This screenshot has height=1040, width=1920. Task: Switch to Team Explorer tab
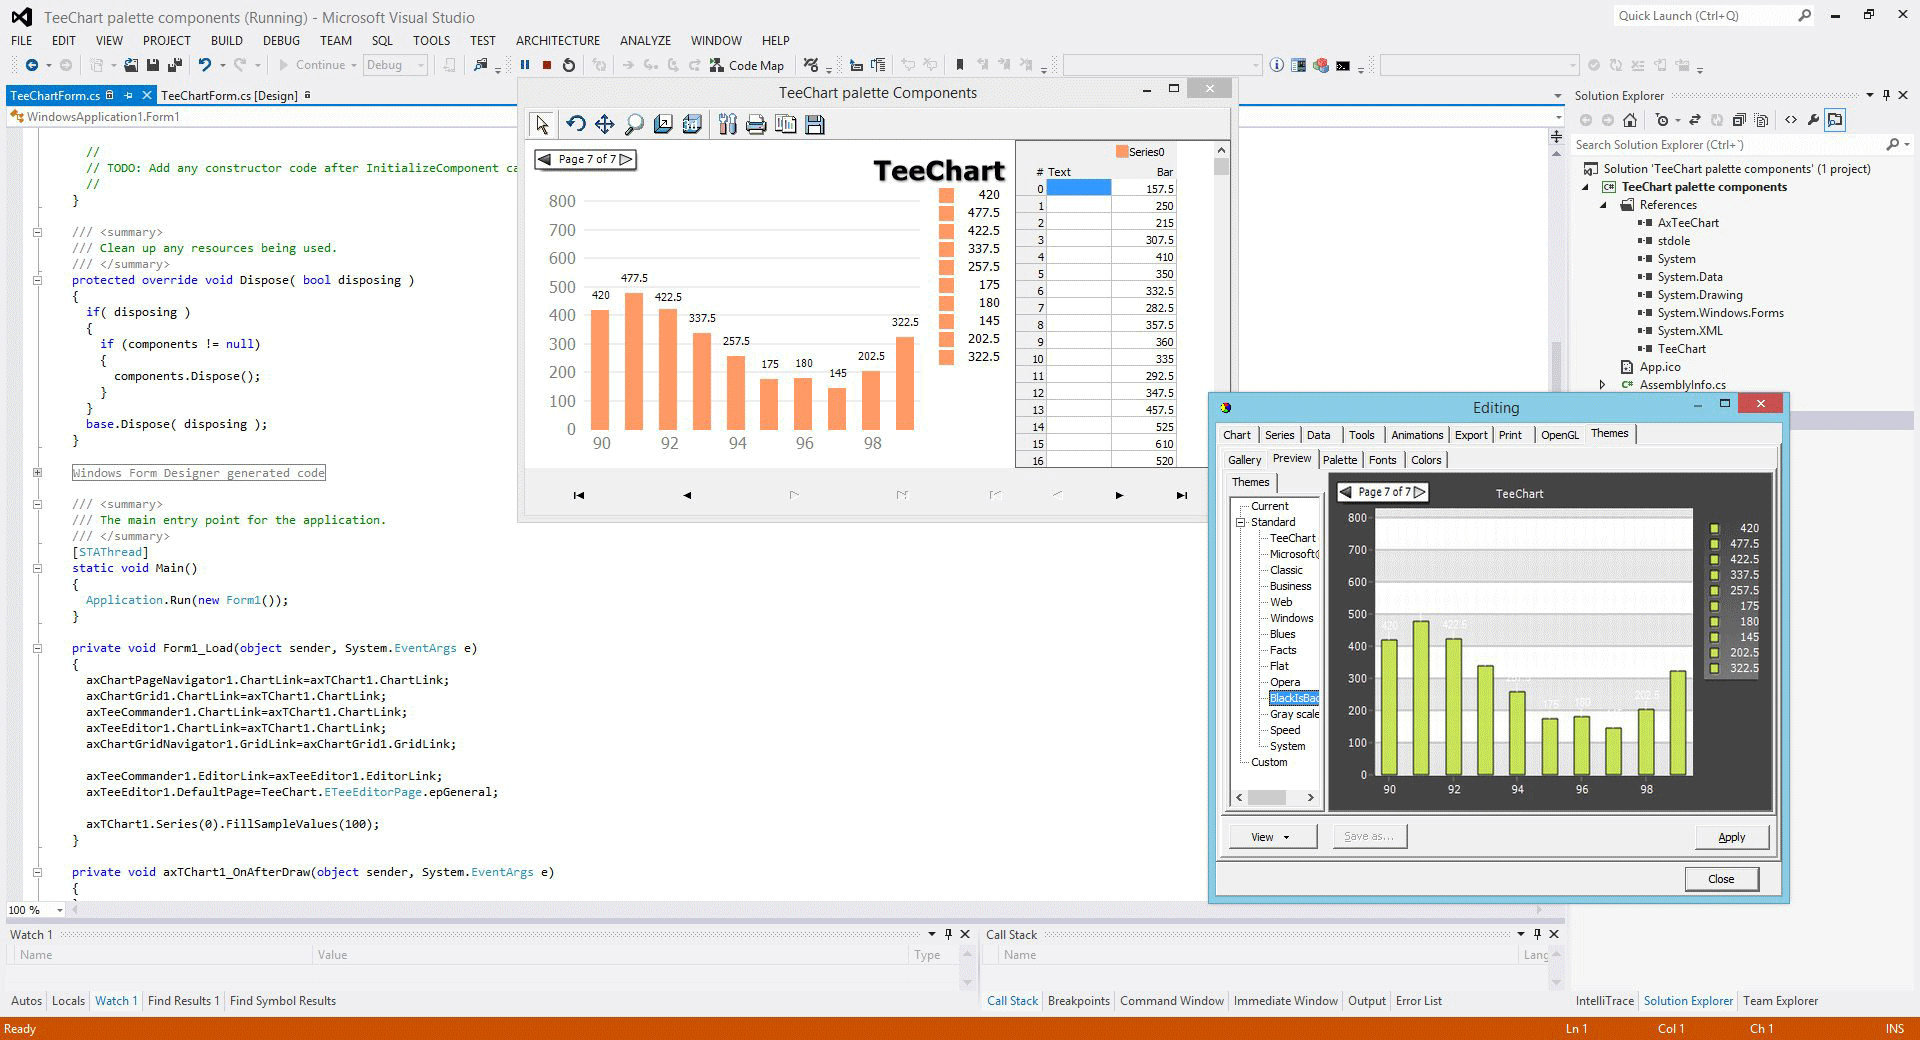1780,1001
